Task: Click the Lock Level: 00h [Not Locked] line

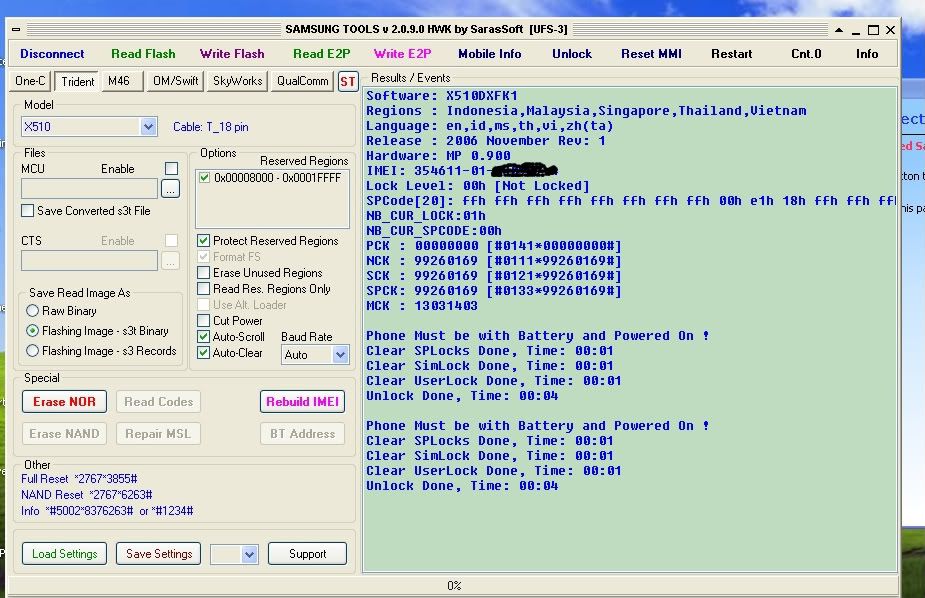Action: coord(478,186)
